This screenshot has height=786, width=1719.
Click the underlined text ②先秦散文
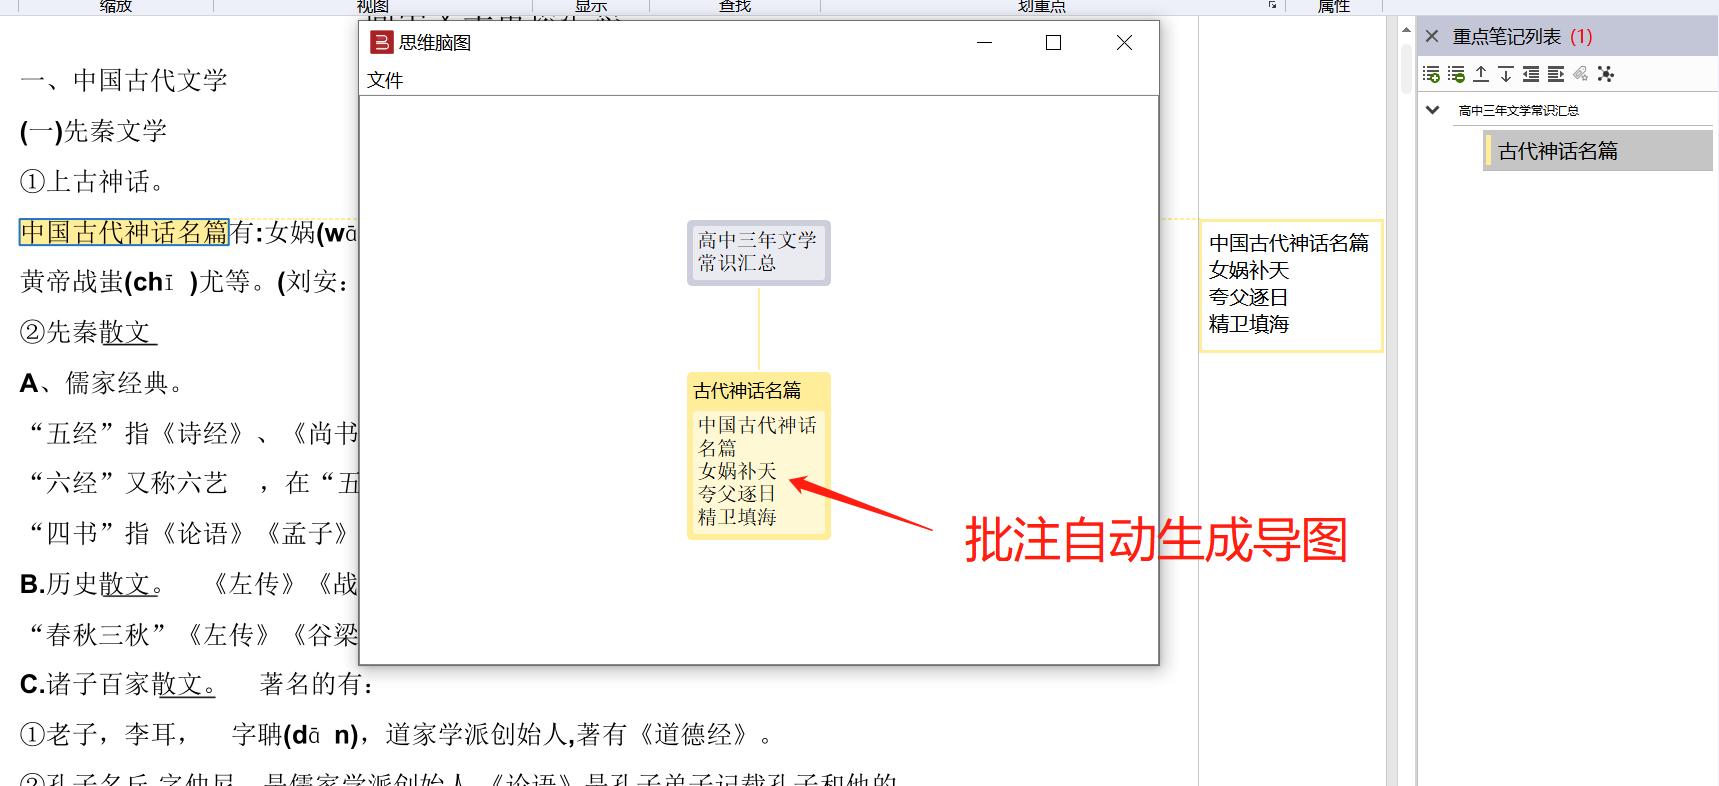point(88,332)
